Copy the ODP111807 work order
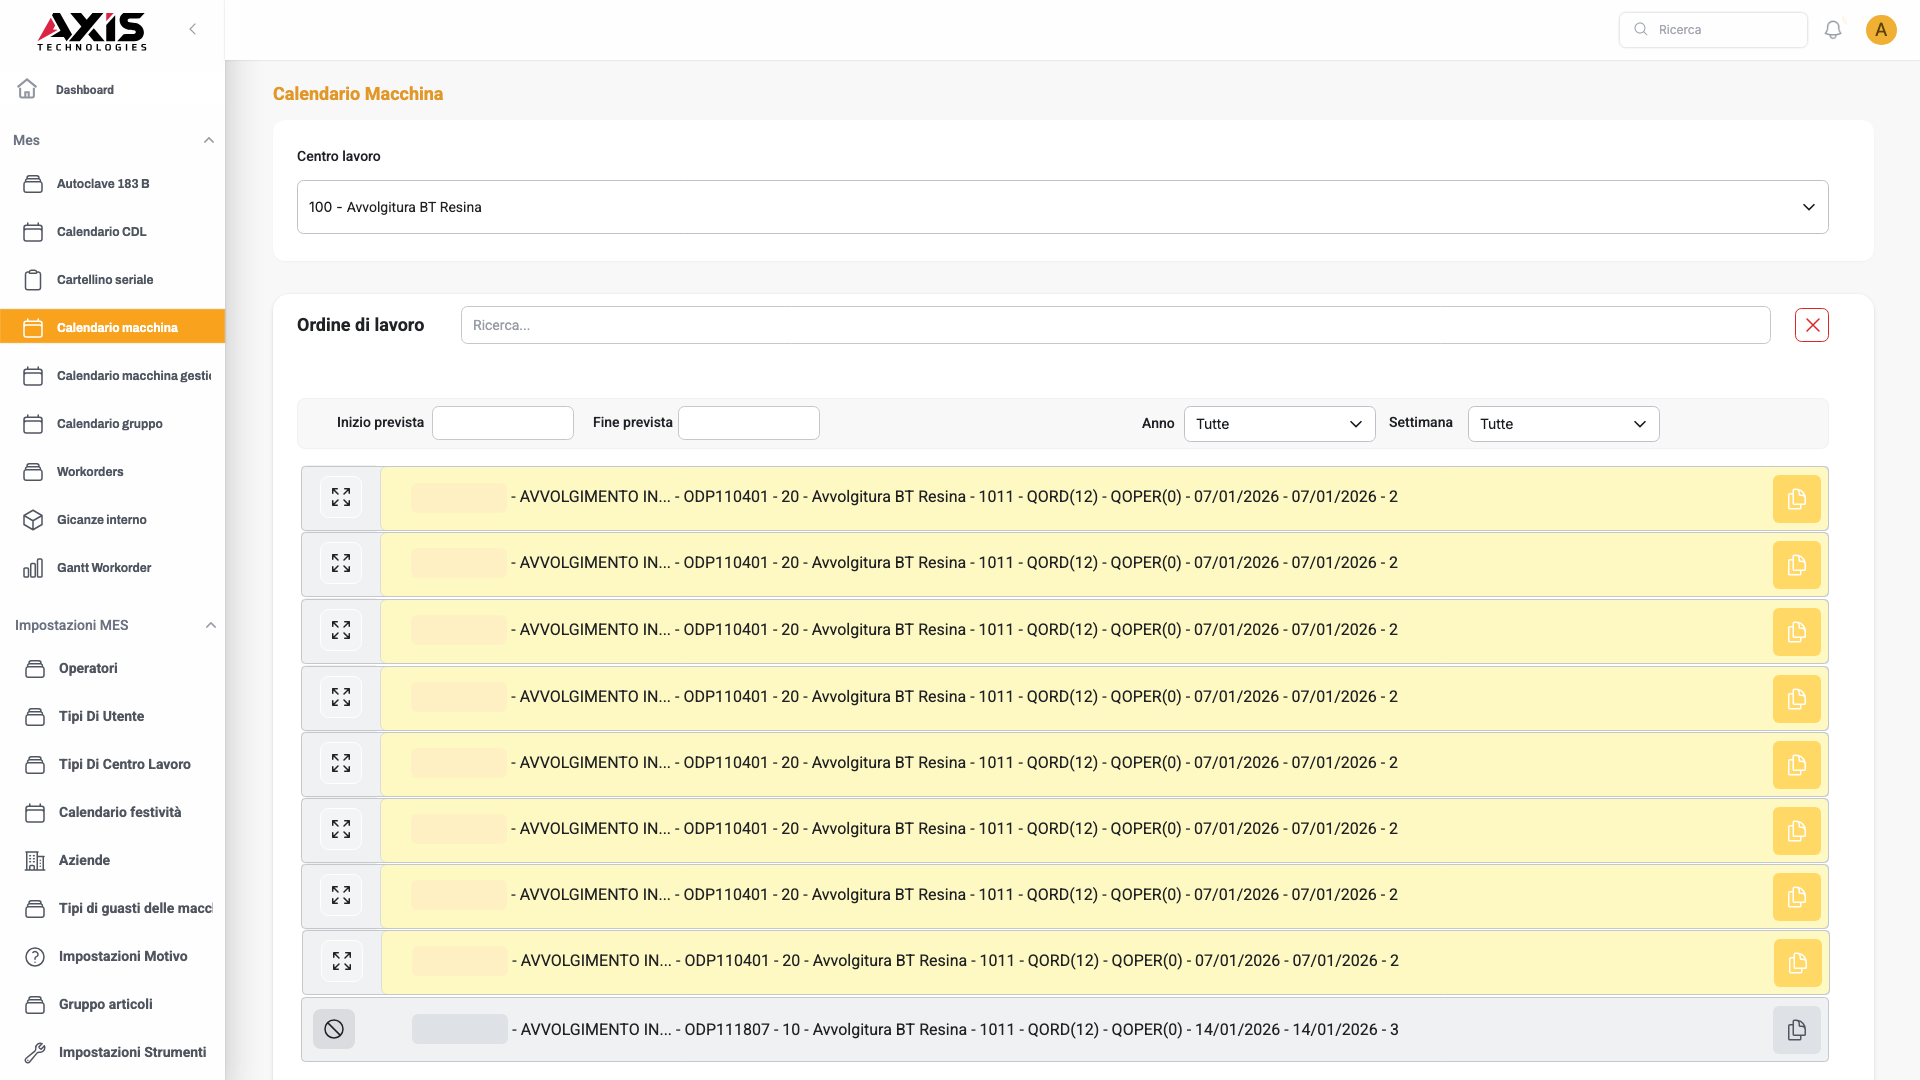The height and width of the screenshot is (1080, 1920). click(x=1796, y=1030)
